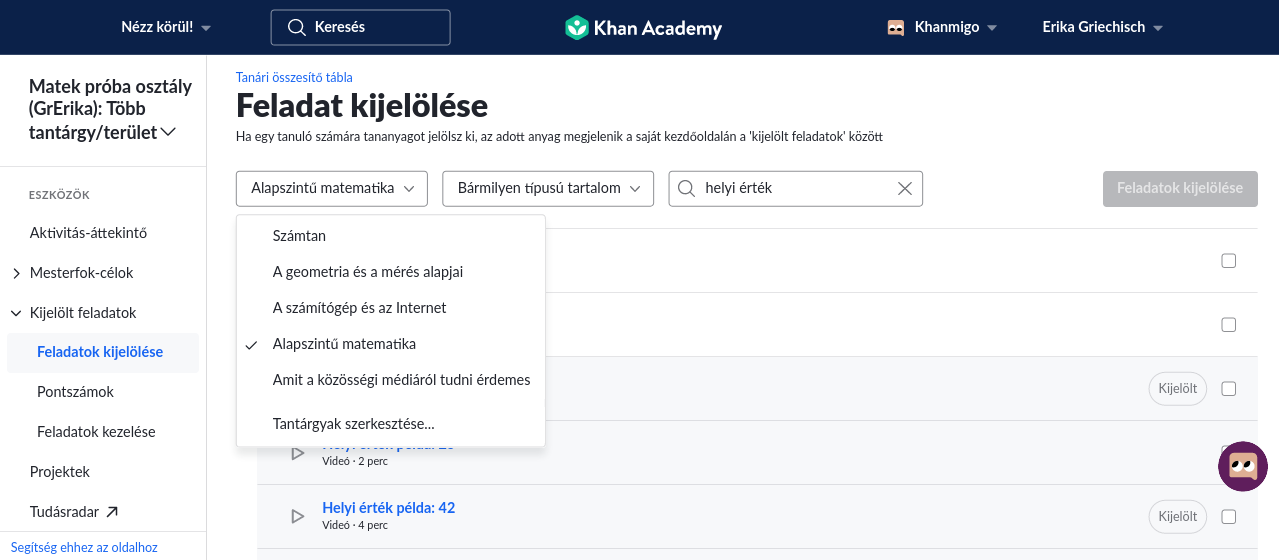Click video play icon for Helyi érték példa: 42

pos(297,516)
